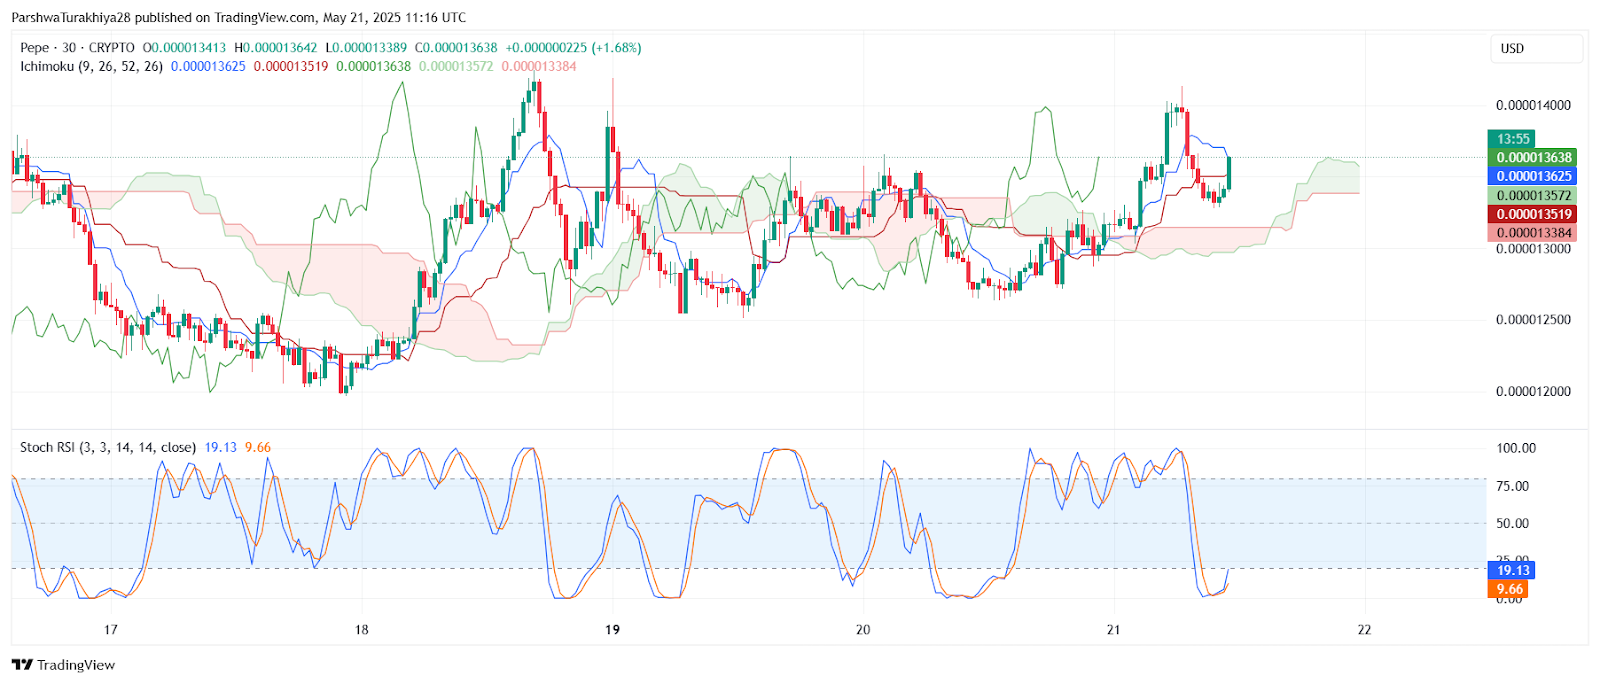Click the date 17 on time axis
This screenshot has width=1600, height=684.
110,629
